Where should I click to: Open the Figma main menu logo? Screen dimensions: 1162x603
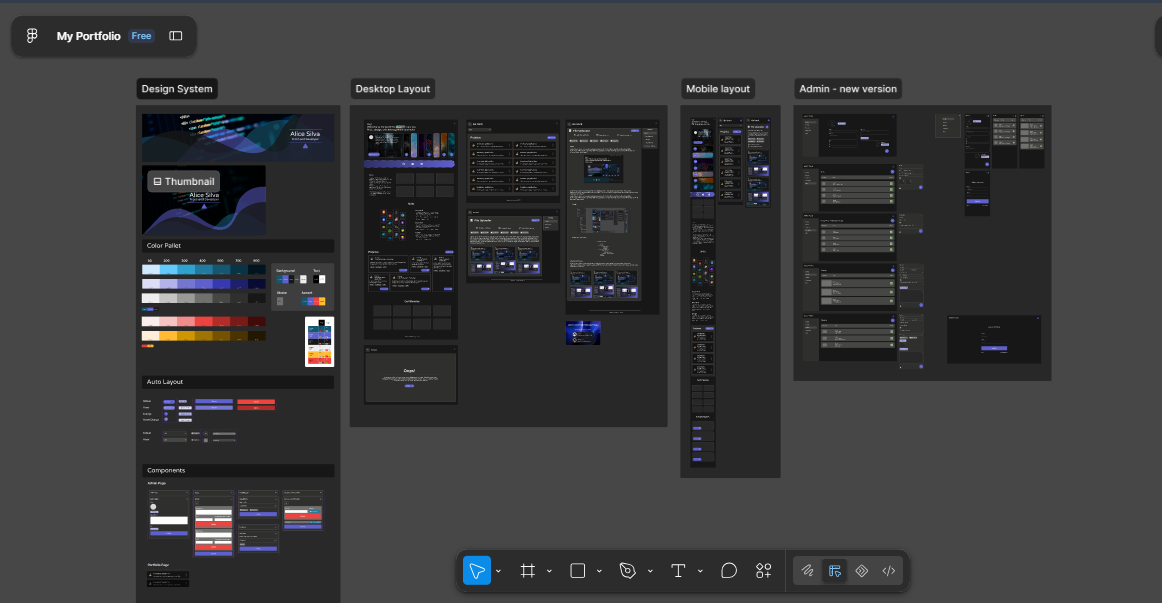pos(32,36)
